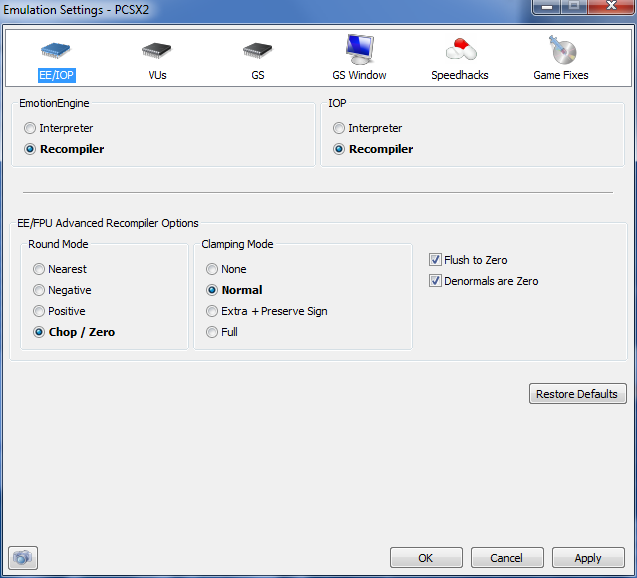Minimize the Emulation Settings window
The image size is (637, 578).
pos(547,6)
